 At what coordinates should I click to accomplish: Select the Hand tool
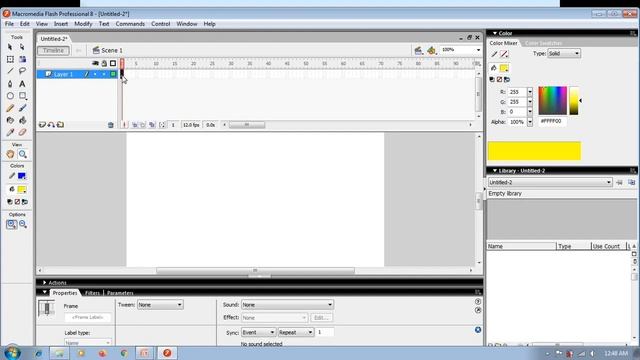click(x=10, y=154)
